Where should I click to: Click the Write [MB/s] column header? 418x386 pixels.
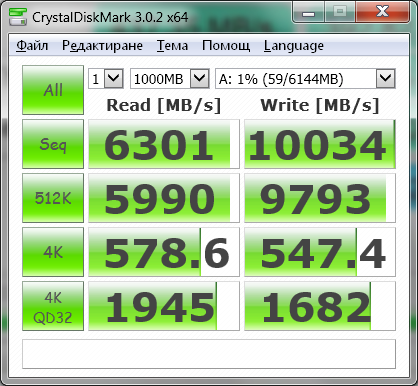point(320,105)
